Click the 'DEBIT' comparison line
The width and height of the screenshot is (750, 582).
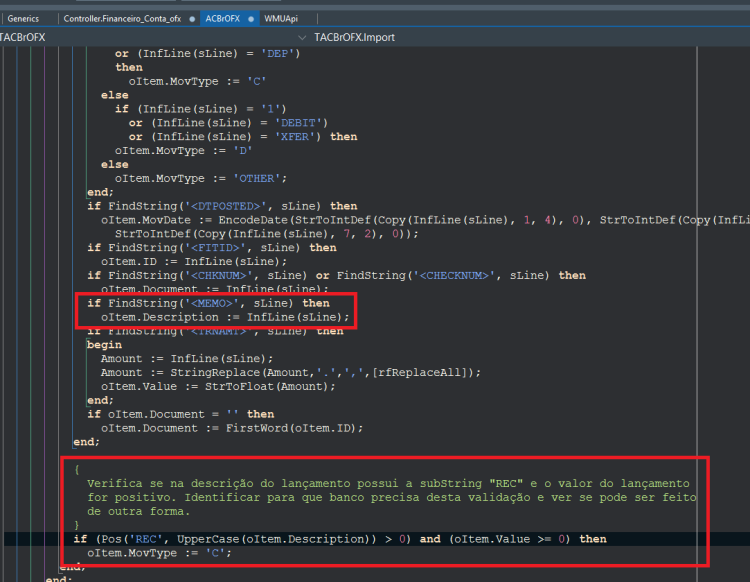pyautogui.click(x=228, y=123)
